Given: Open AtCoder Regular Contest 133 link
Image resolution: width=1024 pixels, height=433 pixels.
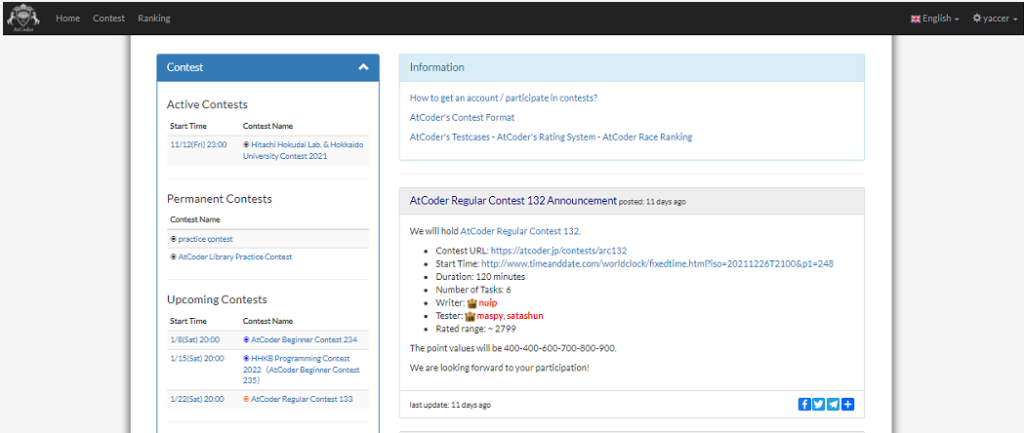Looking at the screenshot, I should (302, 399).
